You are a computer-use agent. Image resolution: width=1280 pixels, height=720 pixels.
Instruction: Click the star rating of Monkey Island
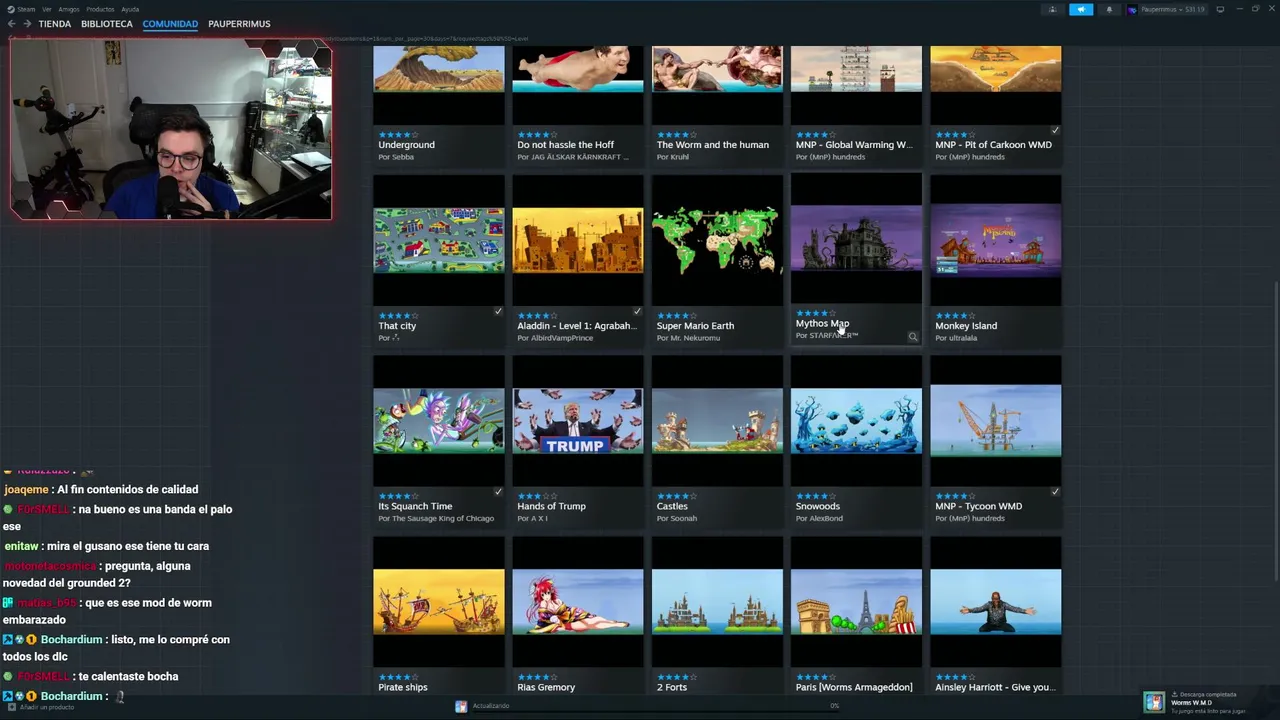click(x=954, y=315)
